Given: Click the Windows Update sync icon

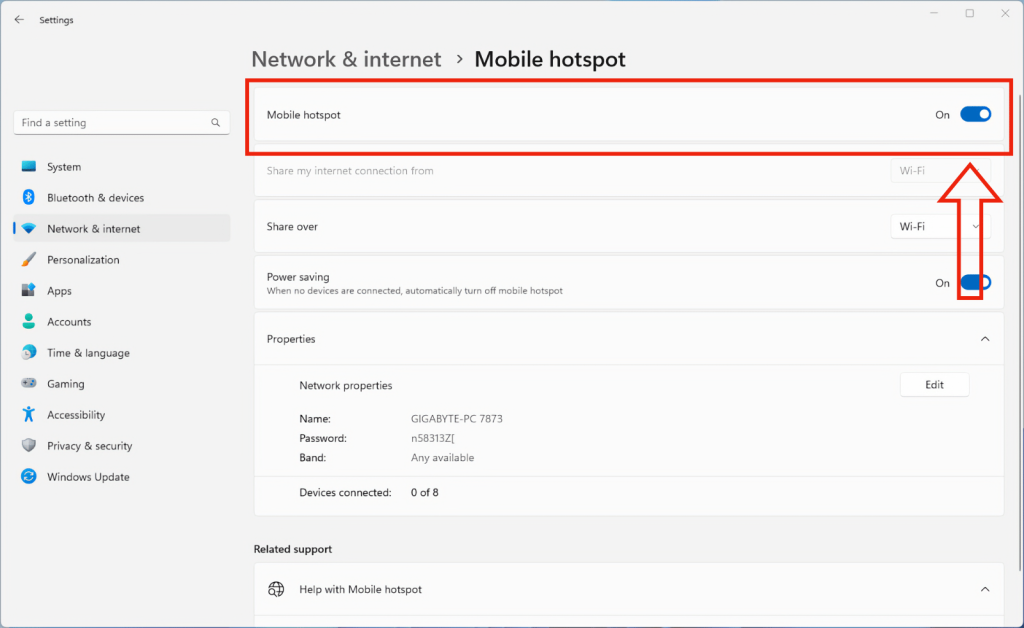Looking at the screenshot, I should point(29,477).
